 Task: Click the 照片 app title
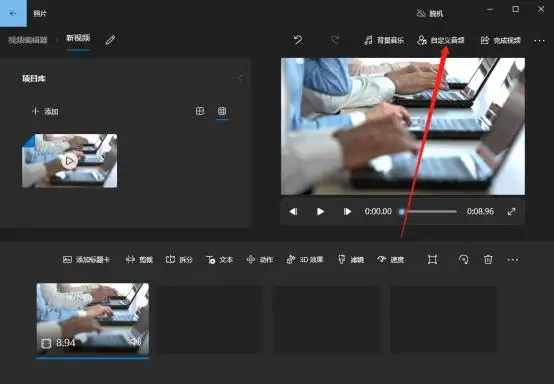point(40,14)
